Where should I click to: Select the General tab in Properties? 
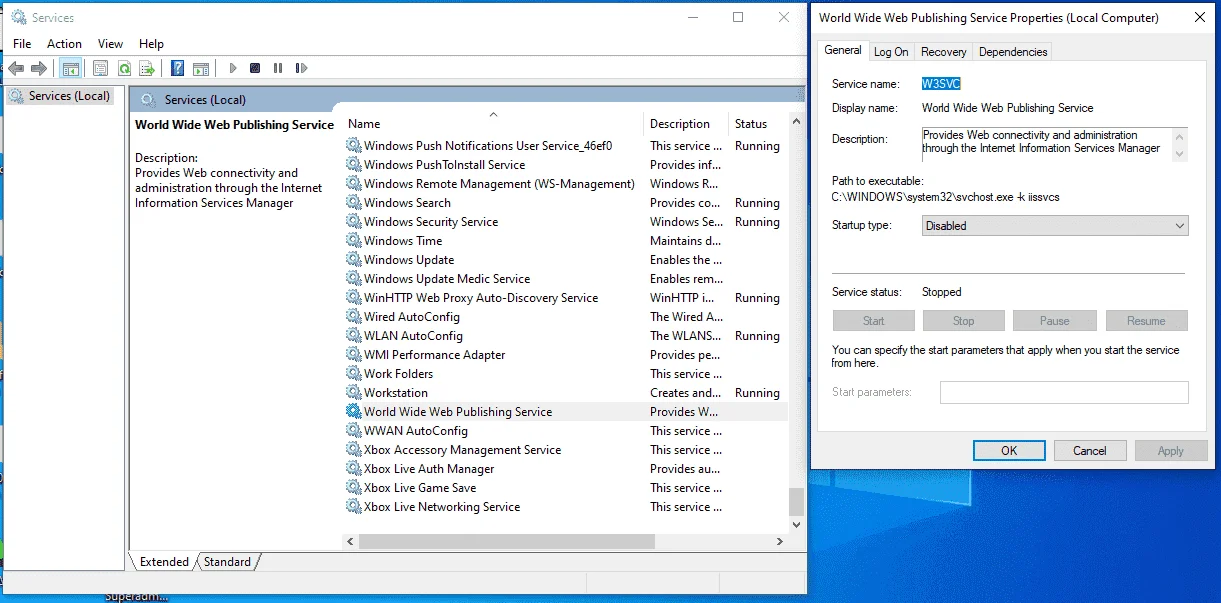(843, 50)
